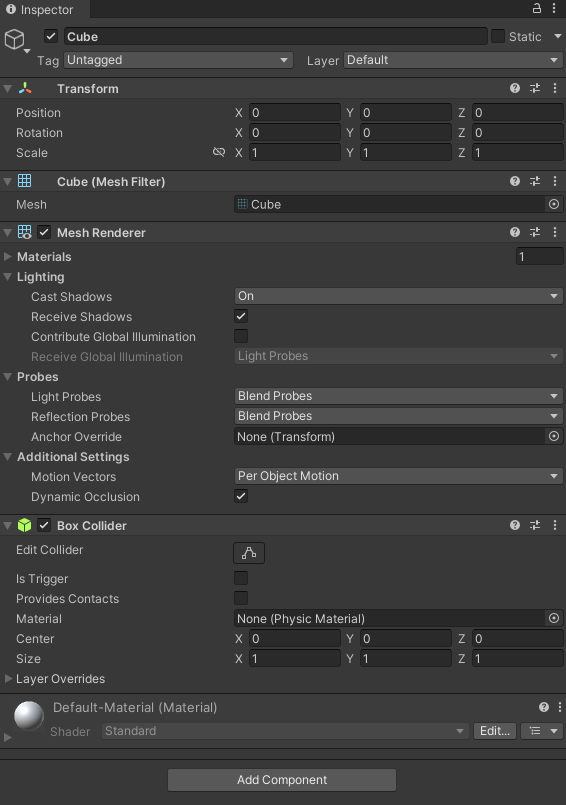The width and height of the screenshot is (566, 805).
Task: Click the green Box Collider icon
Action: [x=25, y=525]
